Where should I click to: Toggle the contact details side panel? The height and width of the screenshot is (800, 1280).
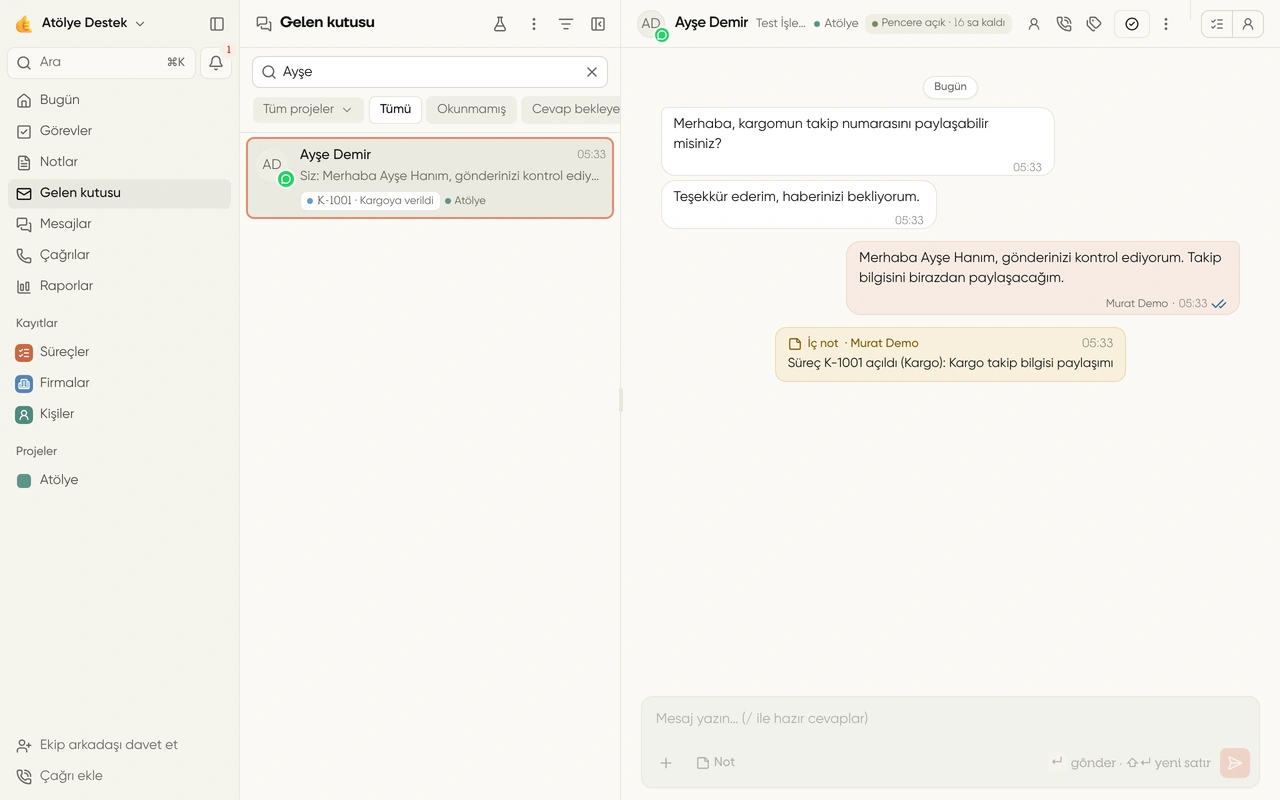click(1248, 24)
